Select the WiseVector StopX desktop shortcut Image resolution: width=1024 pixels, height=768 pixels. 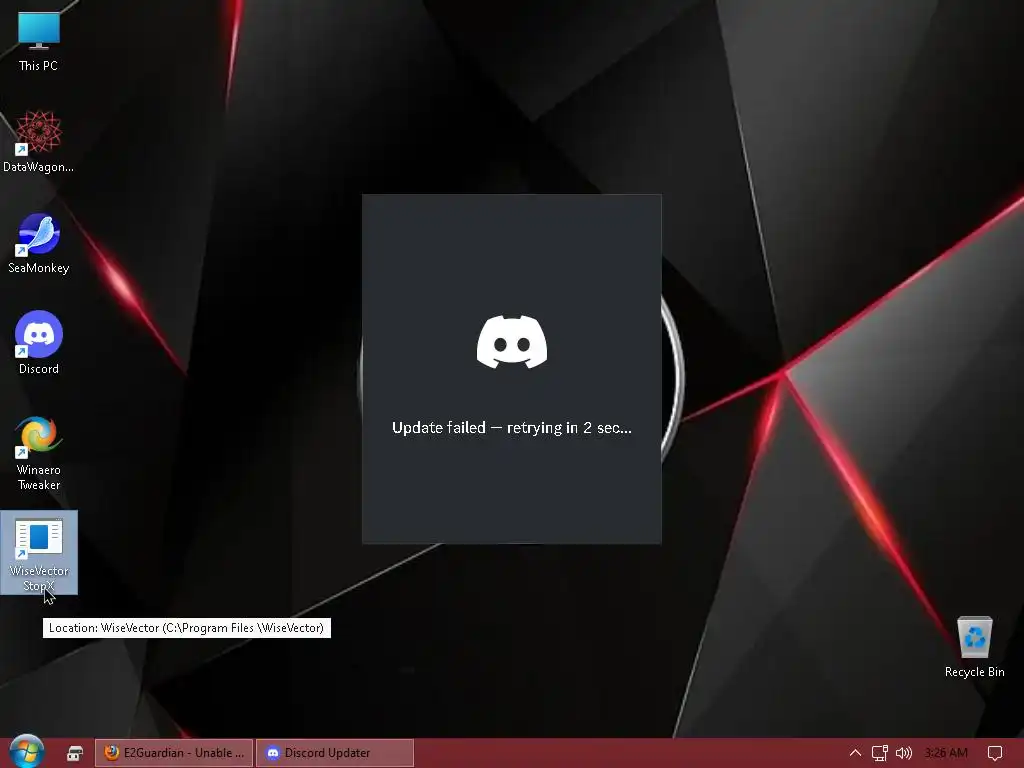click(39, 552)
